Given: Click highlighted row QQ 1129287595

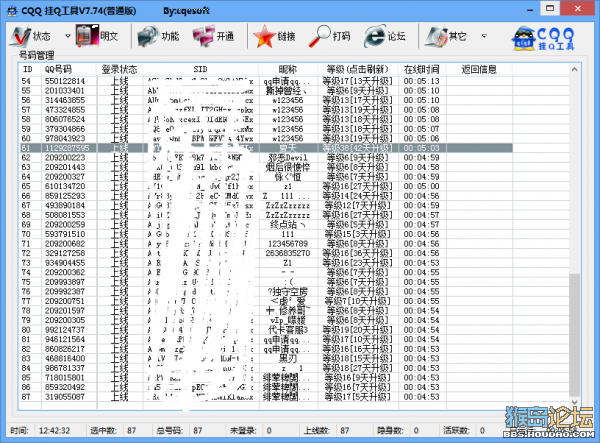Looking at the screenshot, I should pyautogui.click(x=266, y=148).
